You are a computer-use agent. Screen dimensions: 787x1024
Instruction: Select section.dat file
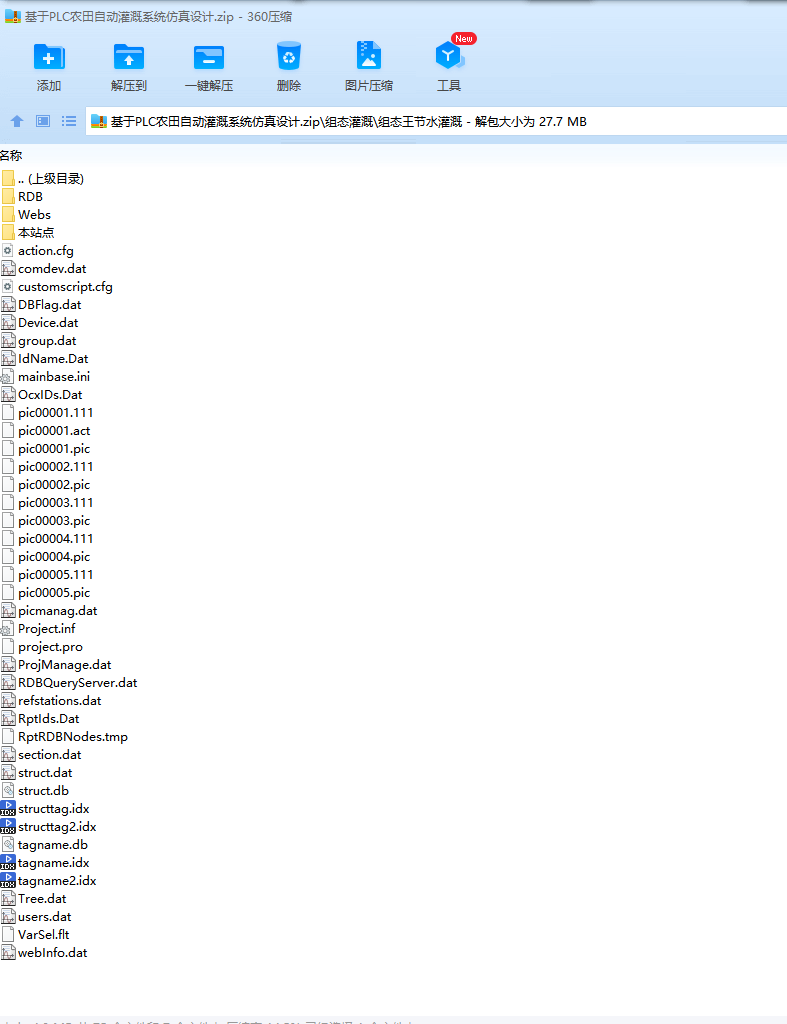tap(50, 754)
